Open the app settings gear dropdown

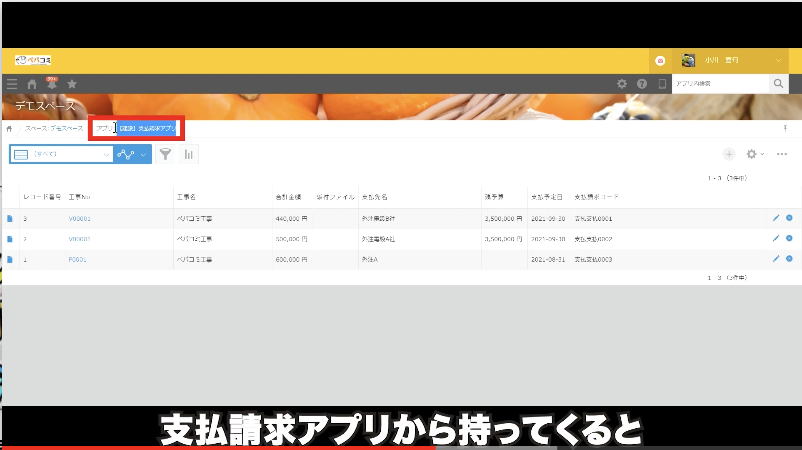coord(755,154)
